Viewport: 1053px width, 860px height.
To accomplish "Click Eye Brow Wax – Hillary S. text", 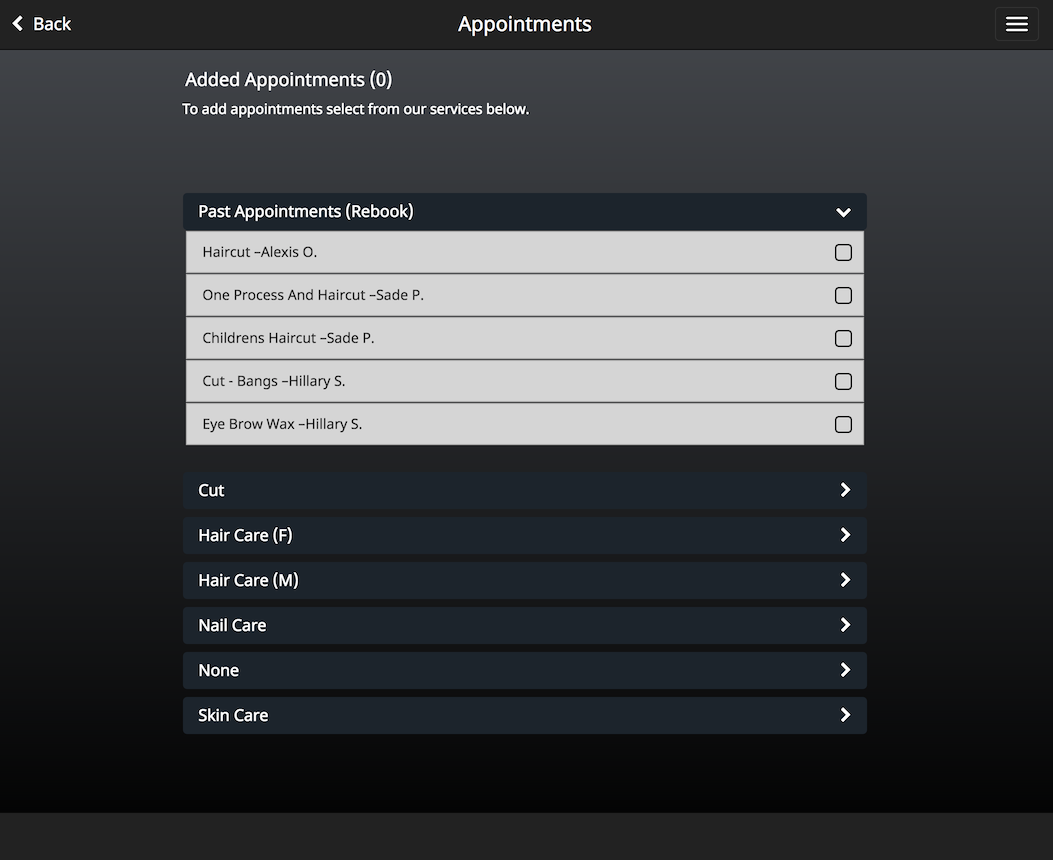I will coord(282,424).
